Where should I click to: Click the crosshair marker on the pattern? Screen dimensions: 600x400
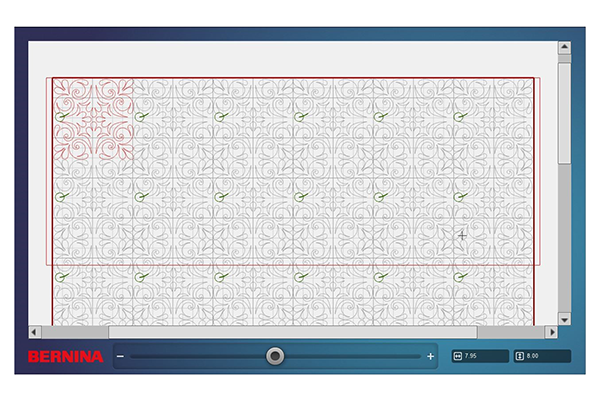click(x=462, y=236)
